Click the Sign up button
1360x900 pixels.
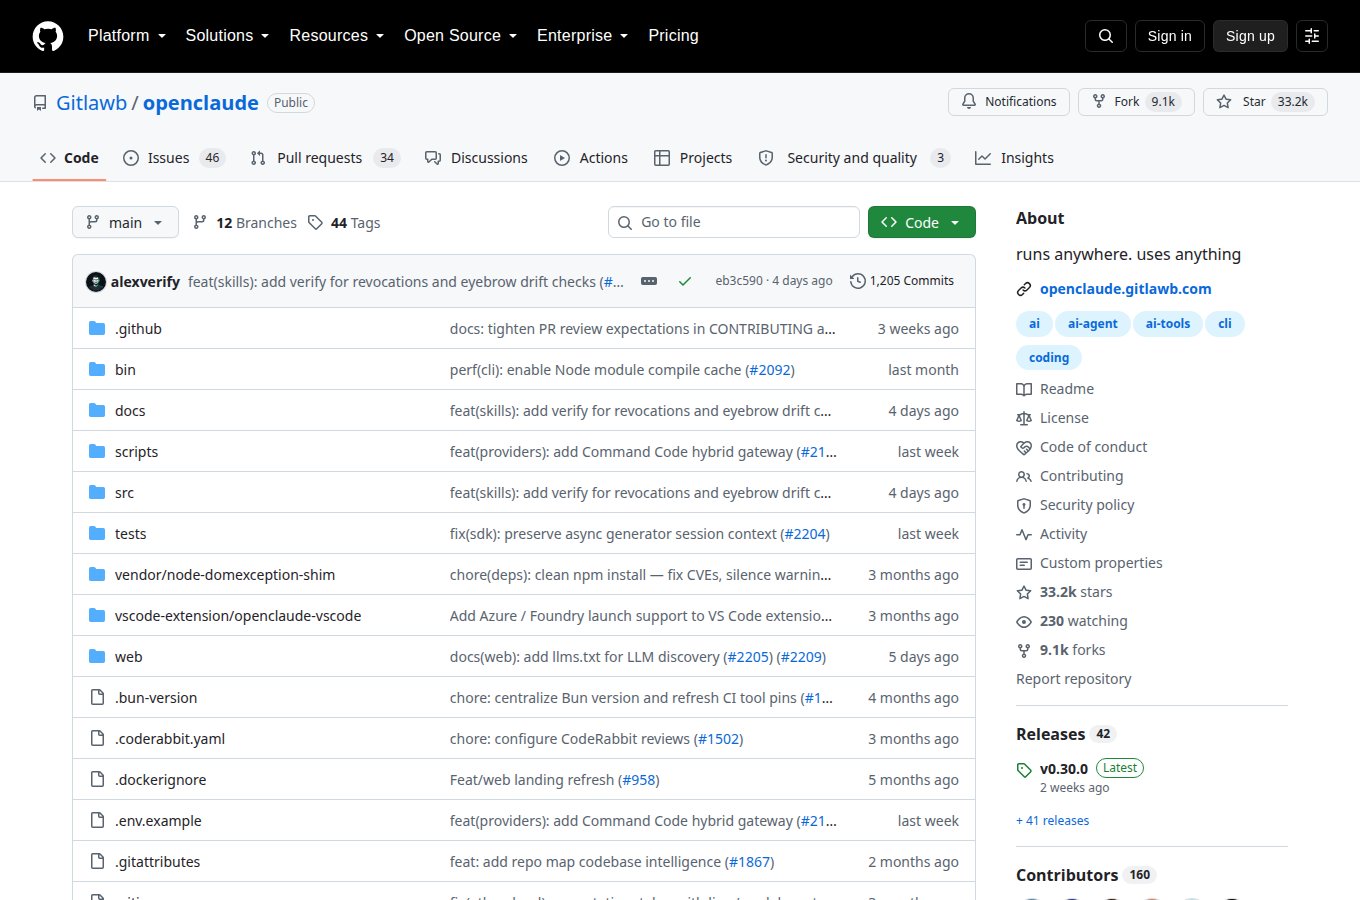point(1250,36)
